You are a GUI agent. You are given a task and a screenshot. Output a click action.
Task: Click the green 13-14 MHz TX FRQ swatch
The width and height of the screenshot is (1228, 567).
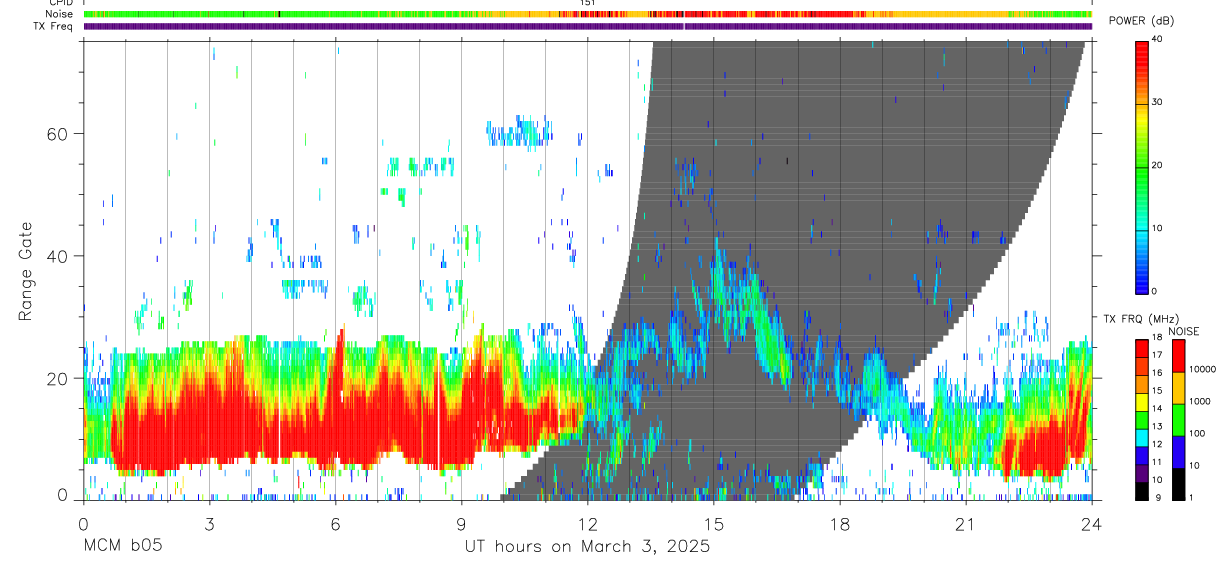(x=1142, y=419)
